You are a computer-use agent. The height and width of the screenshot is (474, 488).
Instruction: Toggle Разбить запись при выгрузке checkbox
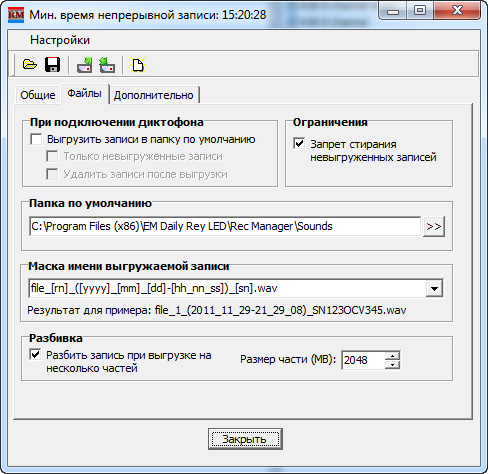35,354
